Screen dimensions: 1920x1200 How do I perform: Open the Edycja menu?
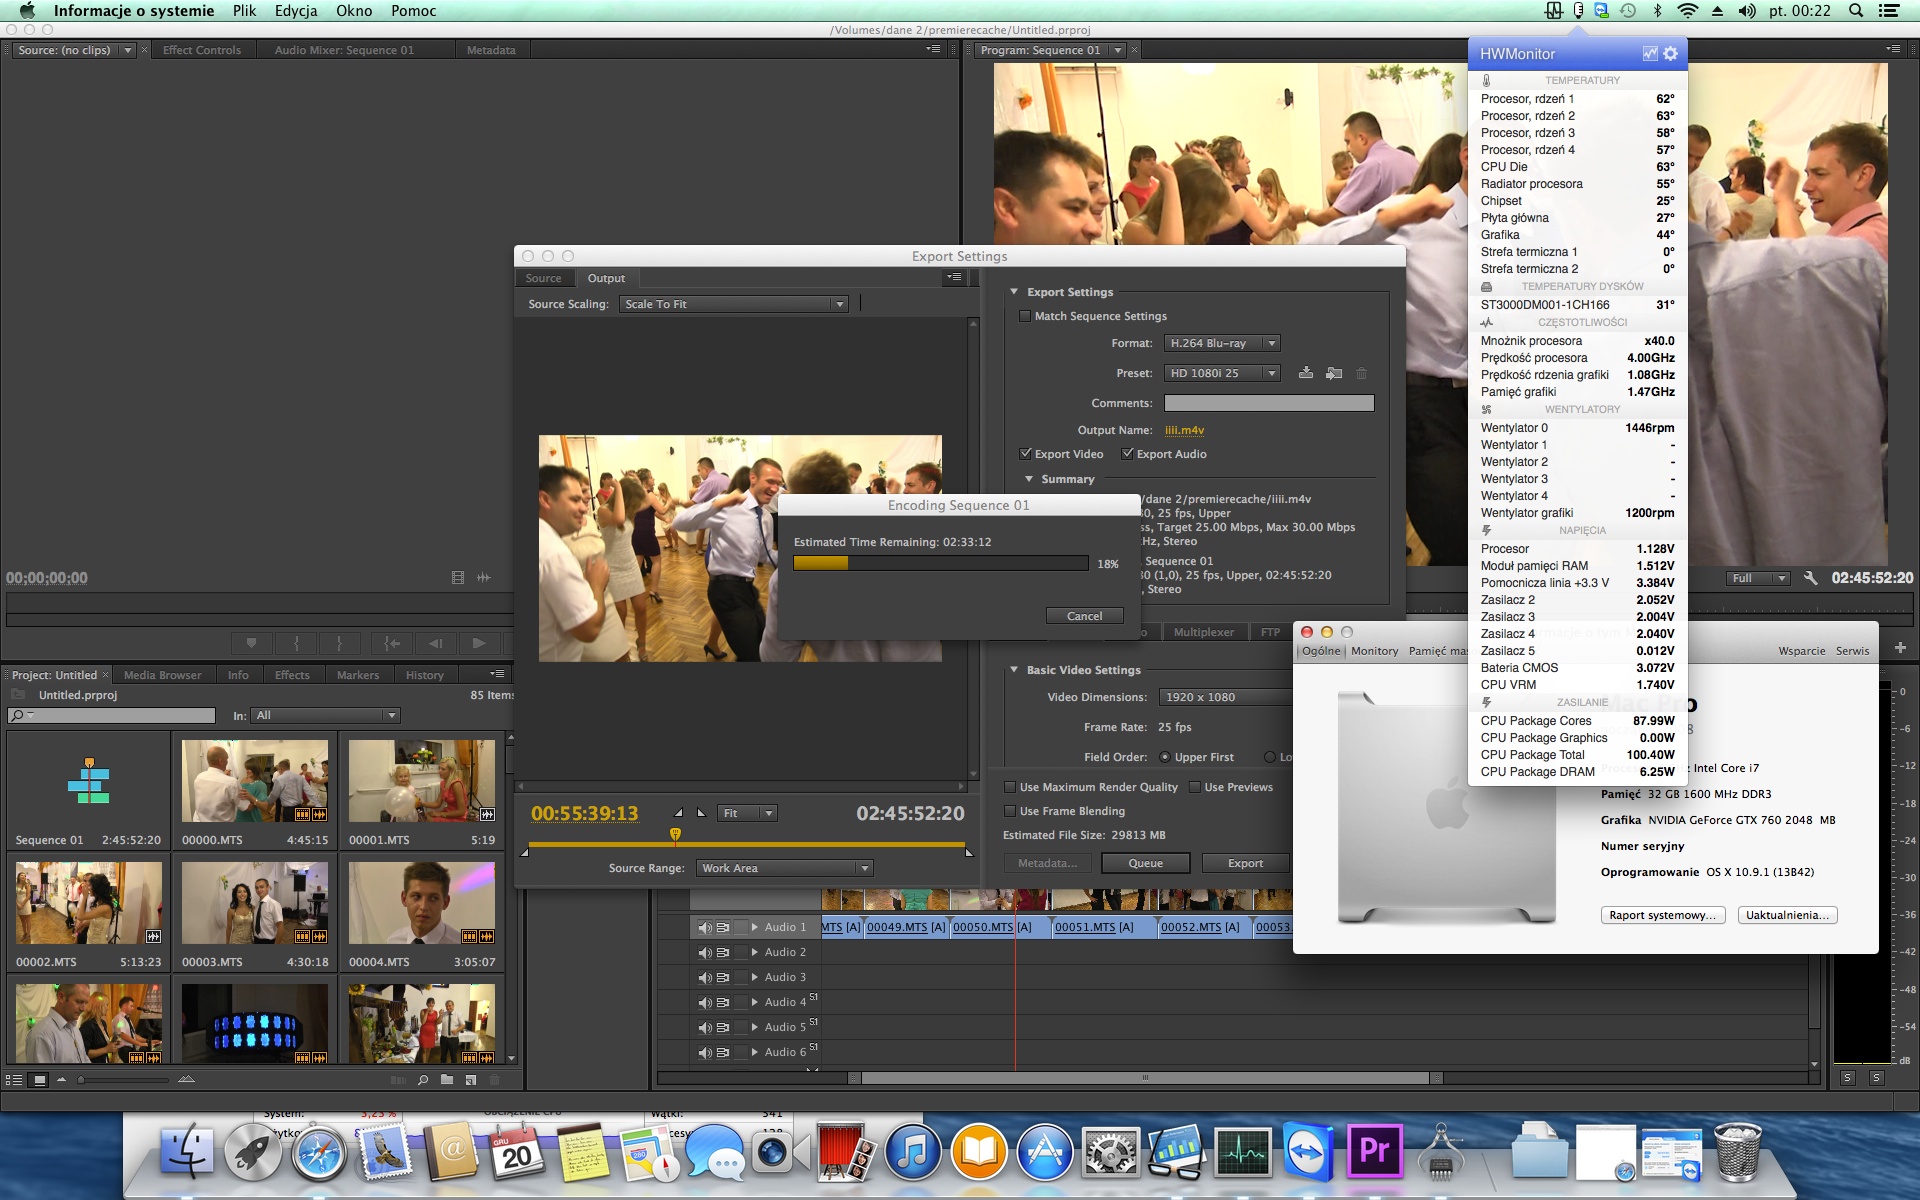click(x=296, y=11)
